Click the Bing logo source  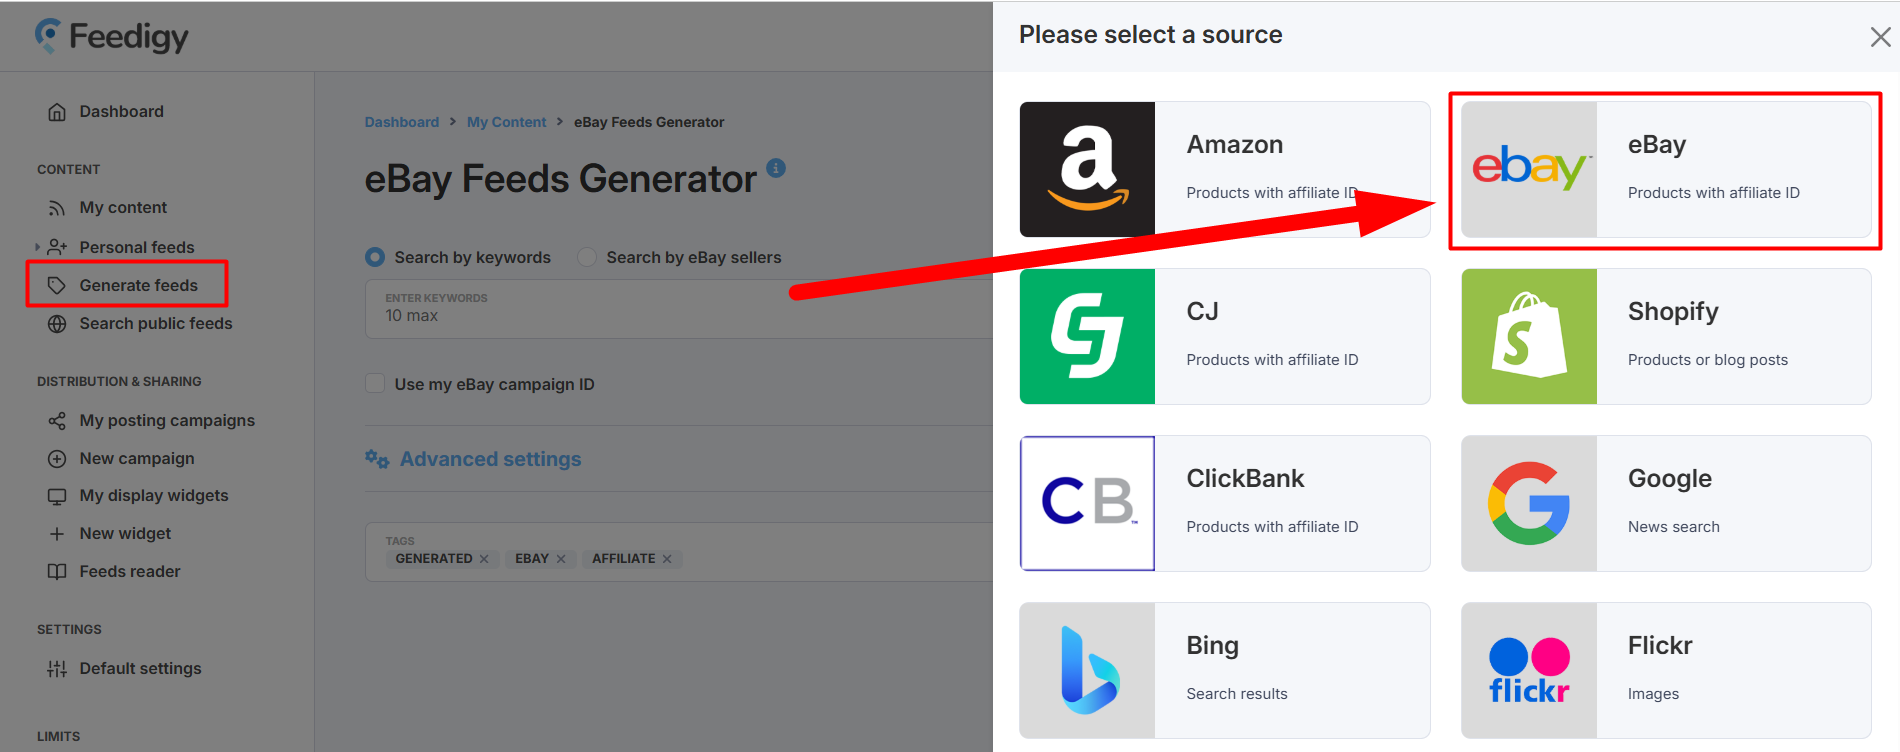(x=1087, y=670)
